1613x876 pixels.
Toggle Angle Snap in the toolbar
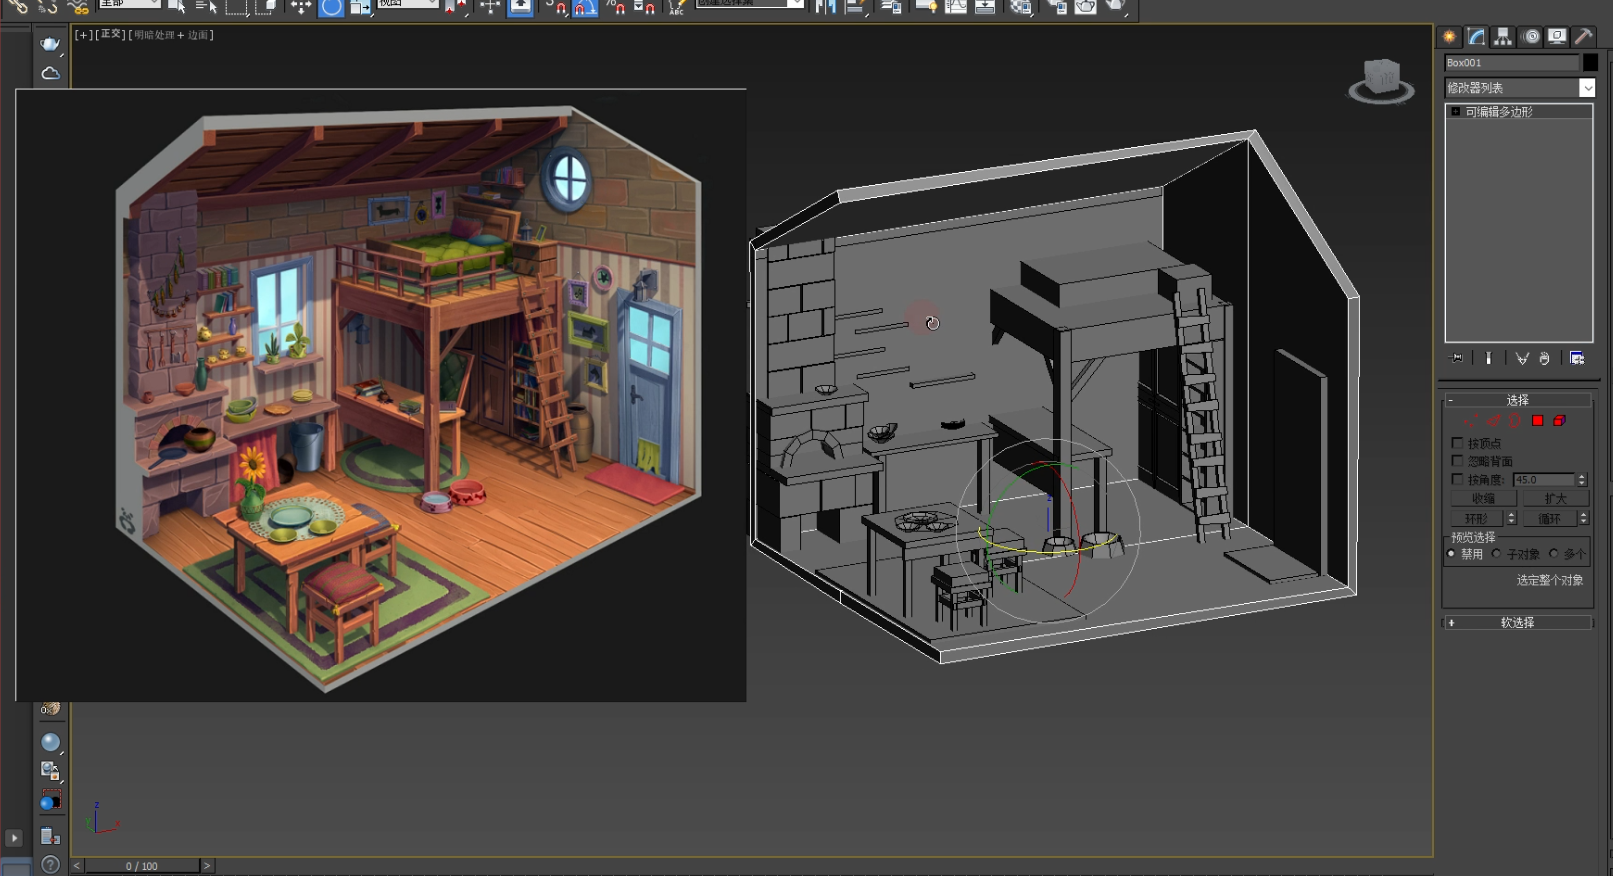[586, 7]
